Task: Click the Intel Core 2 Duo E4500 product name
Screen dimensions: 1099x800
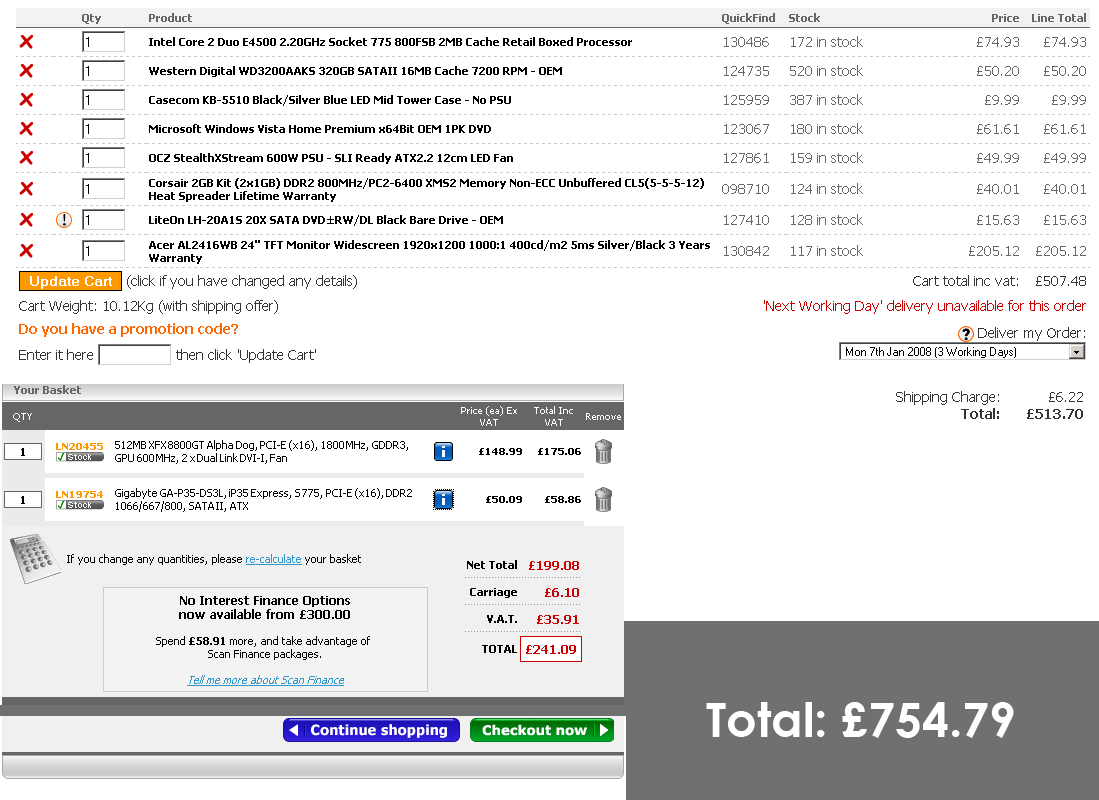Action: [390, 42]
